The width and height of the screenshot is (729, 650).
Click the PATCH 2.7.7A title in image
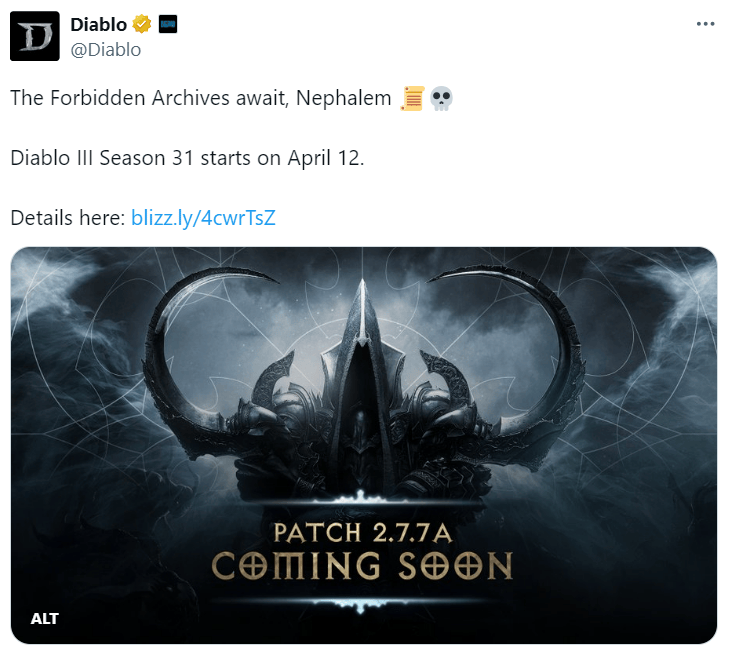click(x=363, y=532)
